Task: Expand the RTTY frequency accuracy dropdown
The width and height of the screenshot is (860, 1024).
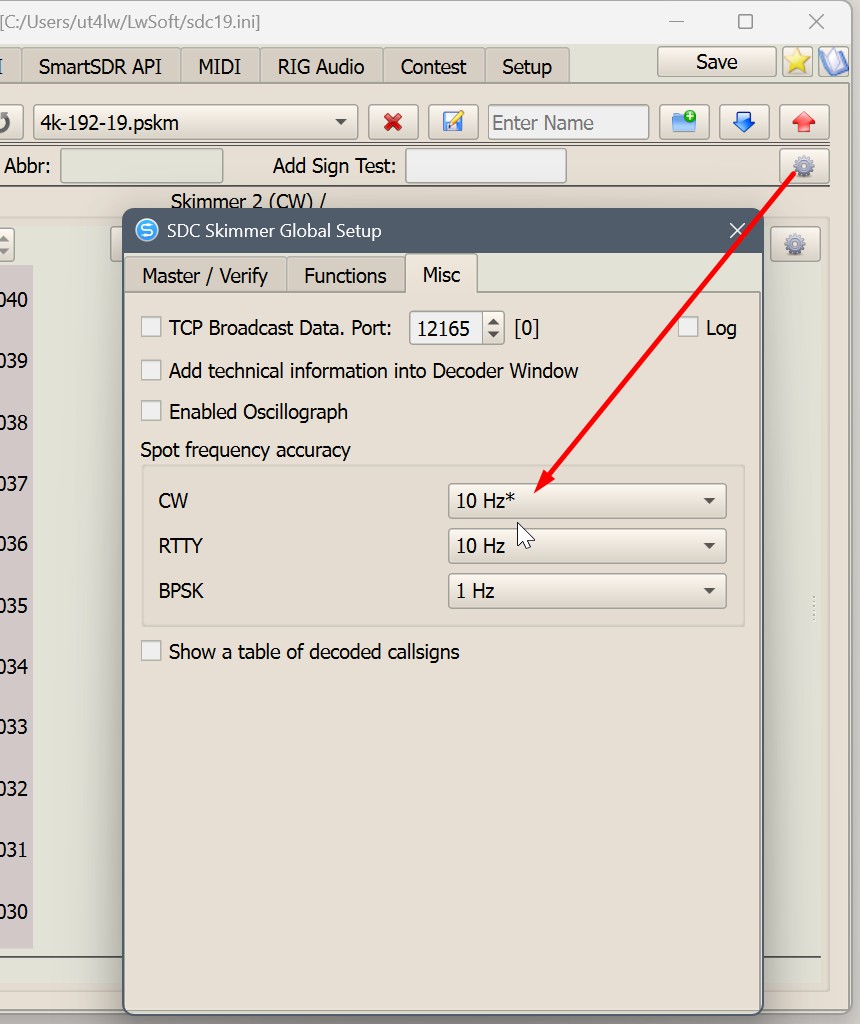Action: (586, 546)
